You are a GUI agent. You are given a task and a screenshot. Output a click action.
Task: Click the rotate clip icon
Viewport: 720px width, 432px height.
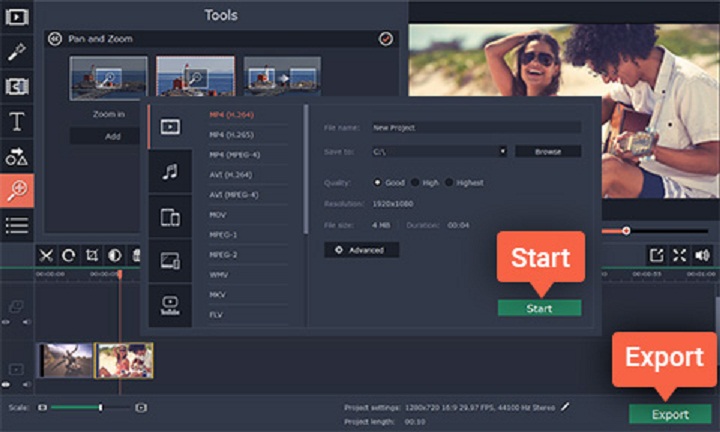pos(69,255)
